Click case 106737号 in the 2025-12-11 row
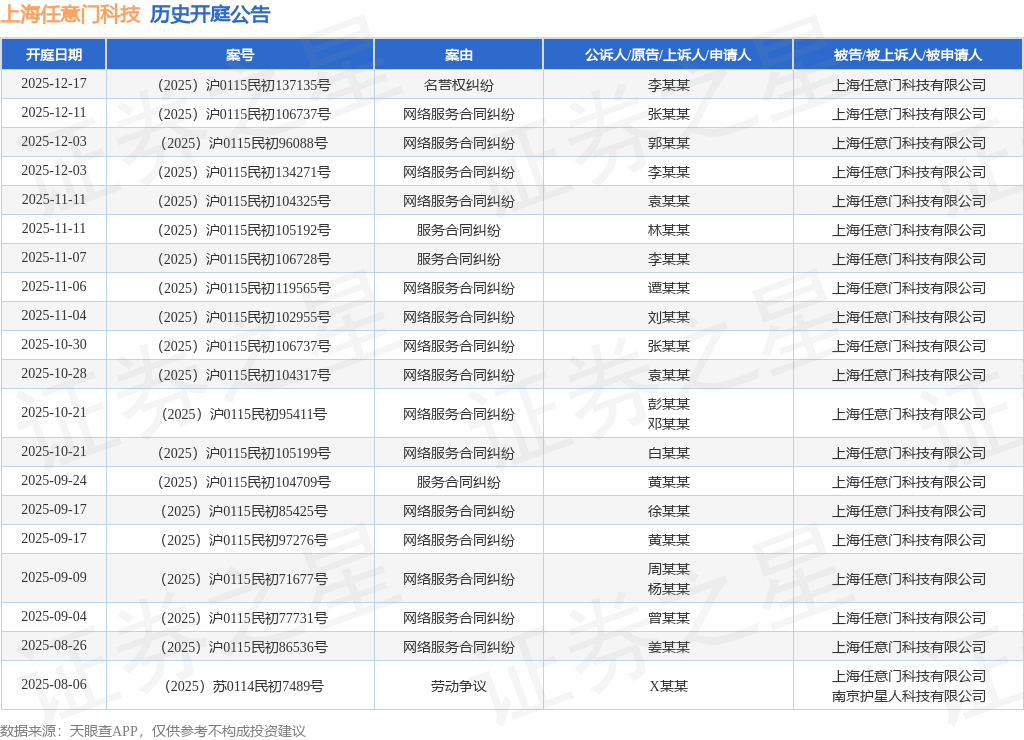The width and height of the screenshot is (1024, 740). 244,114
